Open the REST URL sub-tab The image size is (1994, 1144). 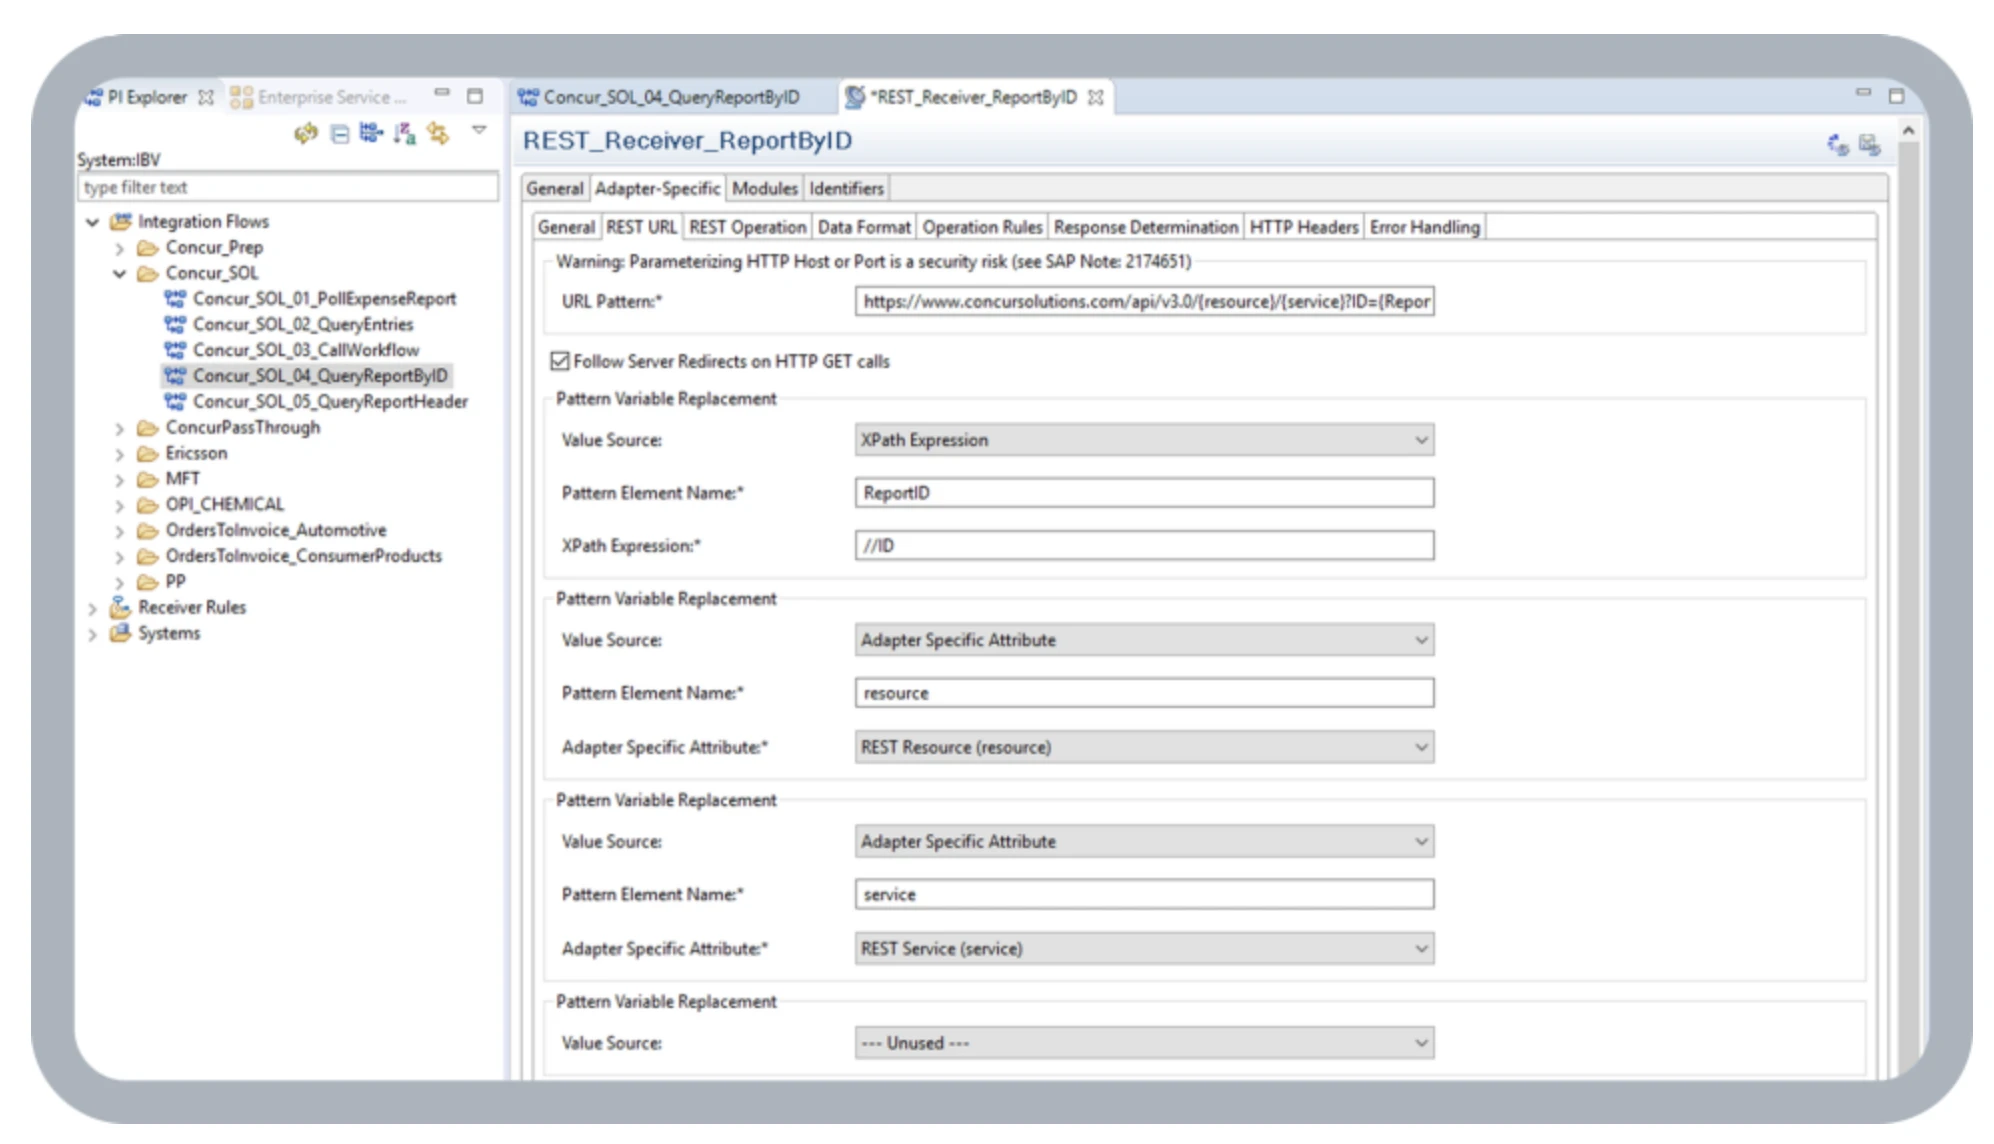[641, 227]
